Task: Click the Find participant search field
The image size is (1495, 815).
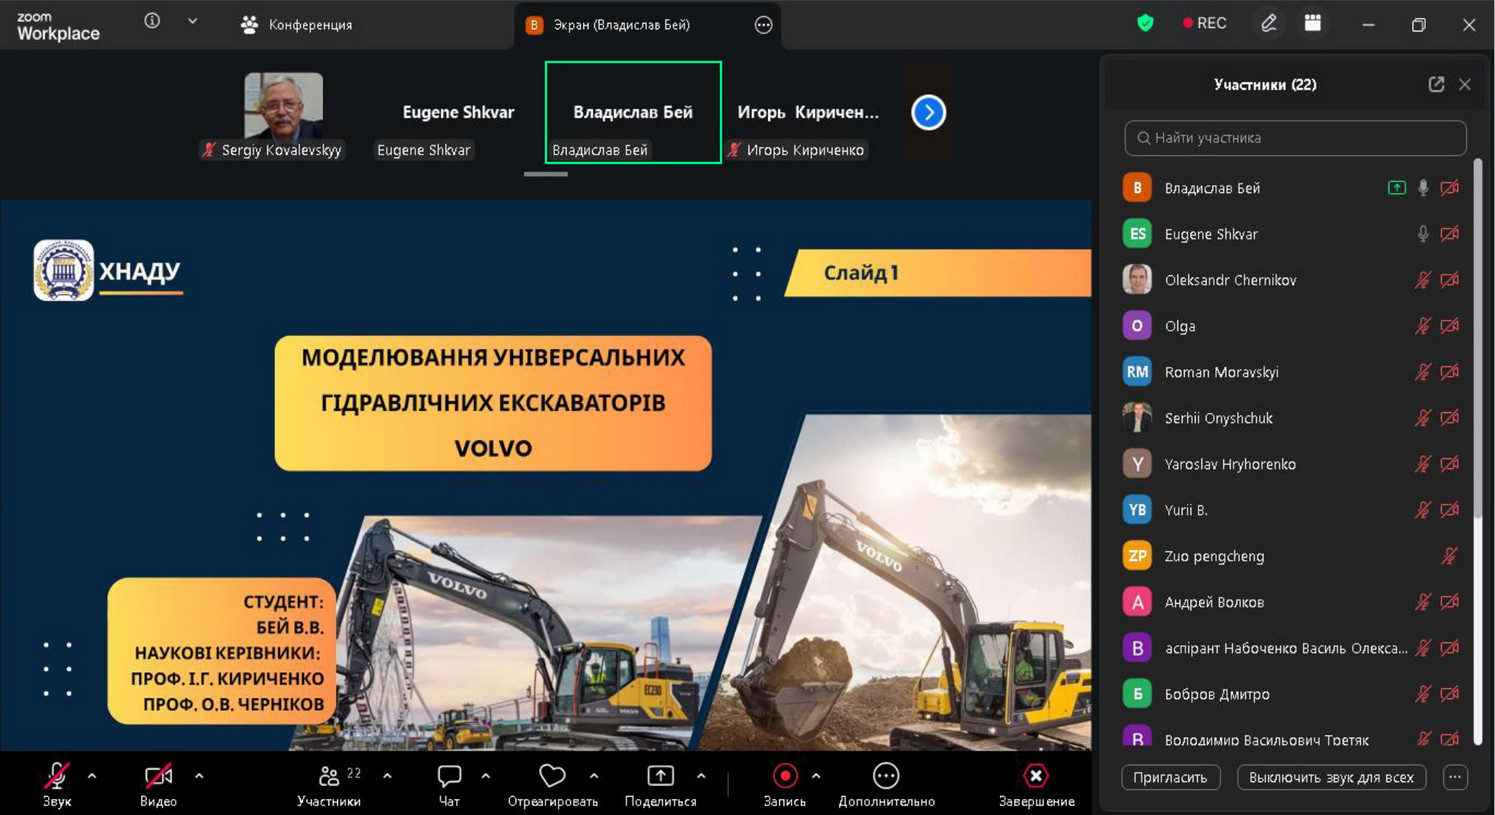Action: [x=1295, y=138]
